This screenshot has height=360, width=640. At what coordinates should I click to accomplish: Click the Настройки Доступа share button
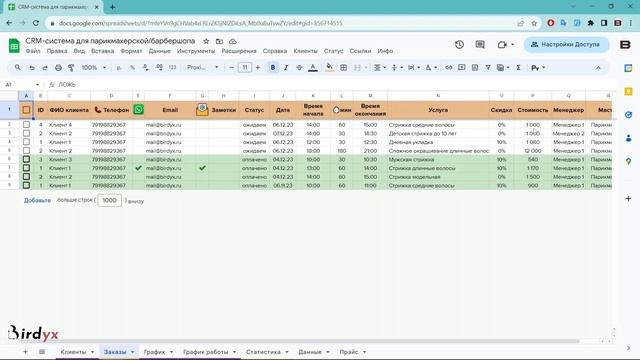click(566, 44)
